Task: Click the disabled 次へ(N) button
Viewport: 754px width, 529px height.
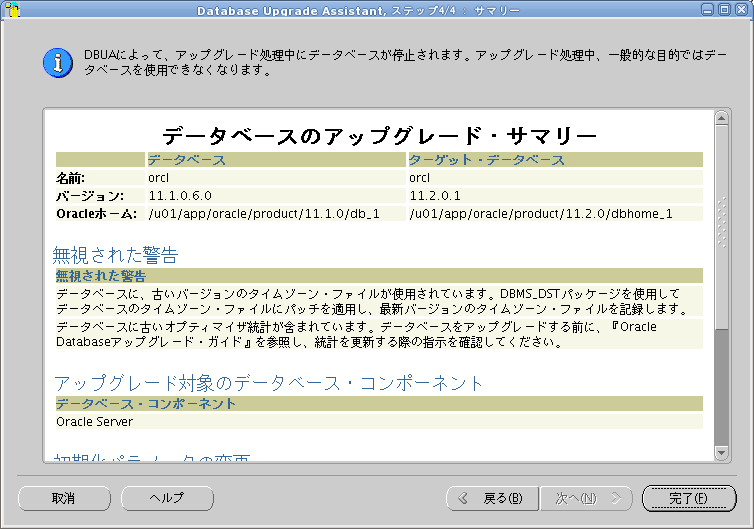Action: [586, 498]
